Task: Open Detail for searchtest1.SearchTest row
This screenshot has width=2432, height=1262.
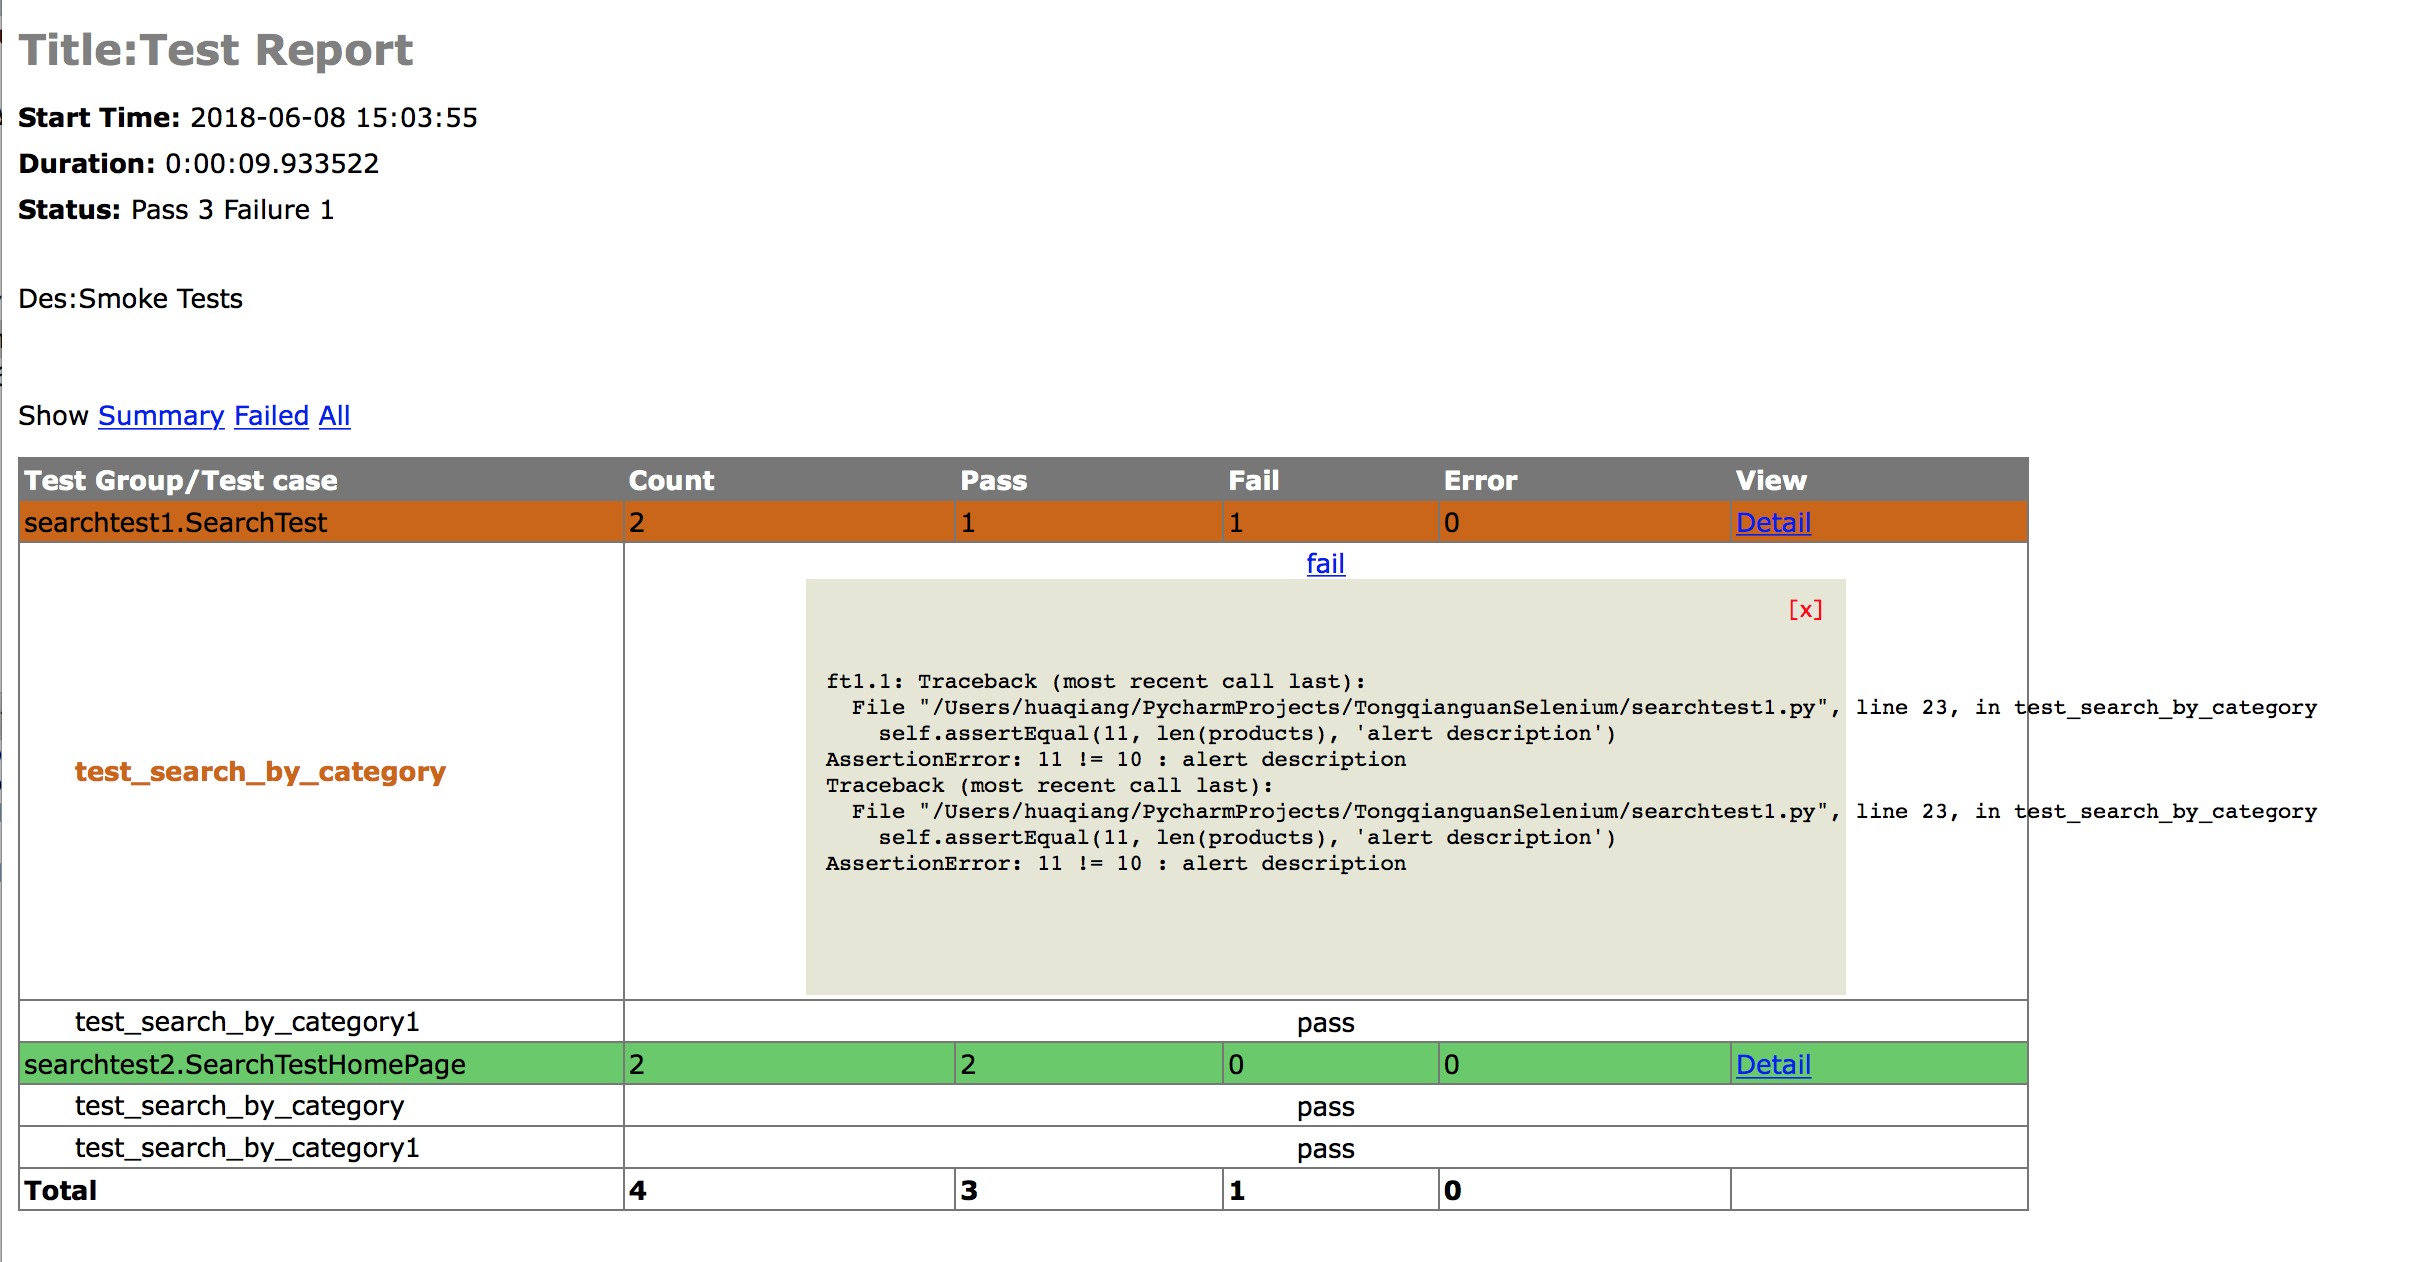Action: click(1773, 523)
